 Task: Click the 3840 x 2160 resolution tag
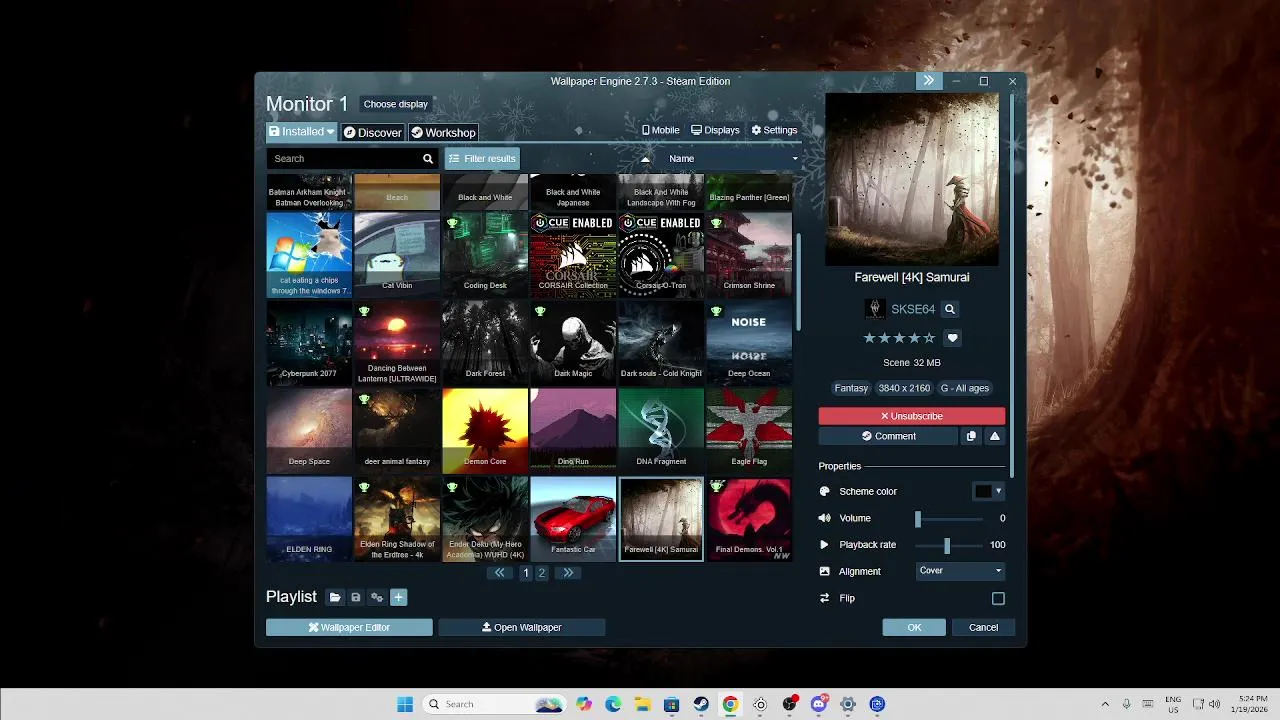[x=904, y=388]
